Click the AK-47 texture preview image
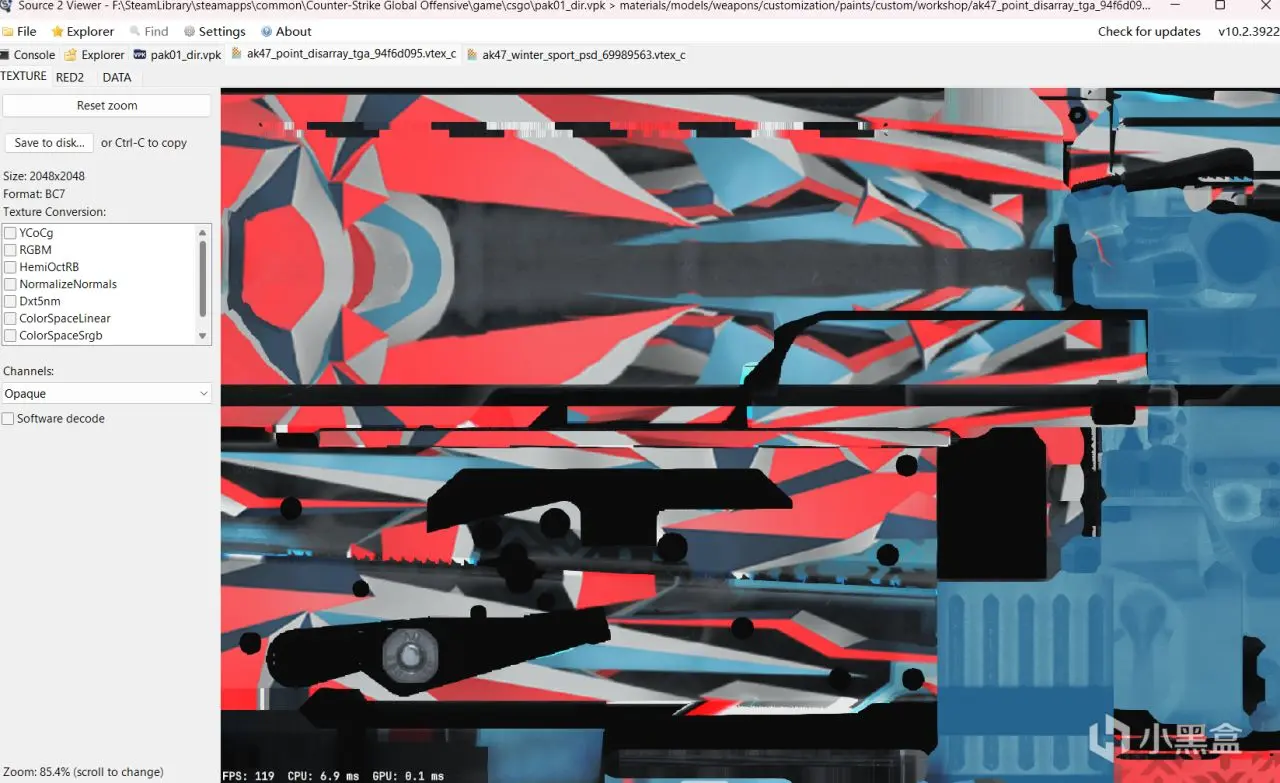Image resolution: width=1280 pixels, height=783 pixels. point(750,435)
